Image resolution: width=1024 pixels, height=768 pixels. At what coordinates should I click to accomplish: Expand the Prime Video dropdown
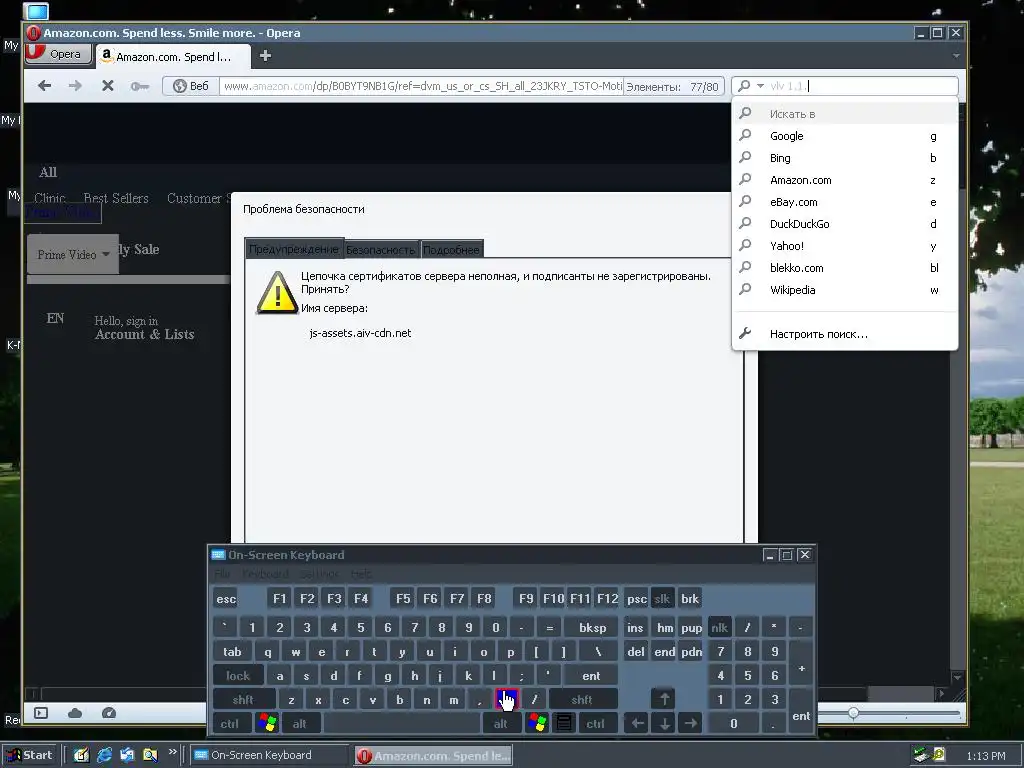pos(72,254)
